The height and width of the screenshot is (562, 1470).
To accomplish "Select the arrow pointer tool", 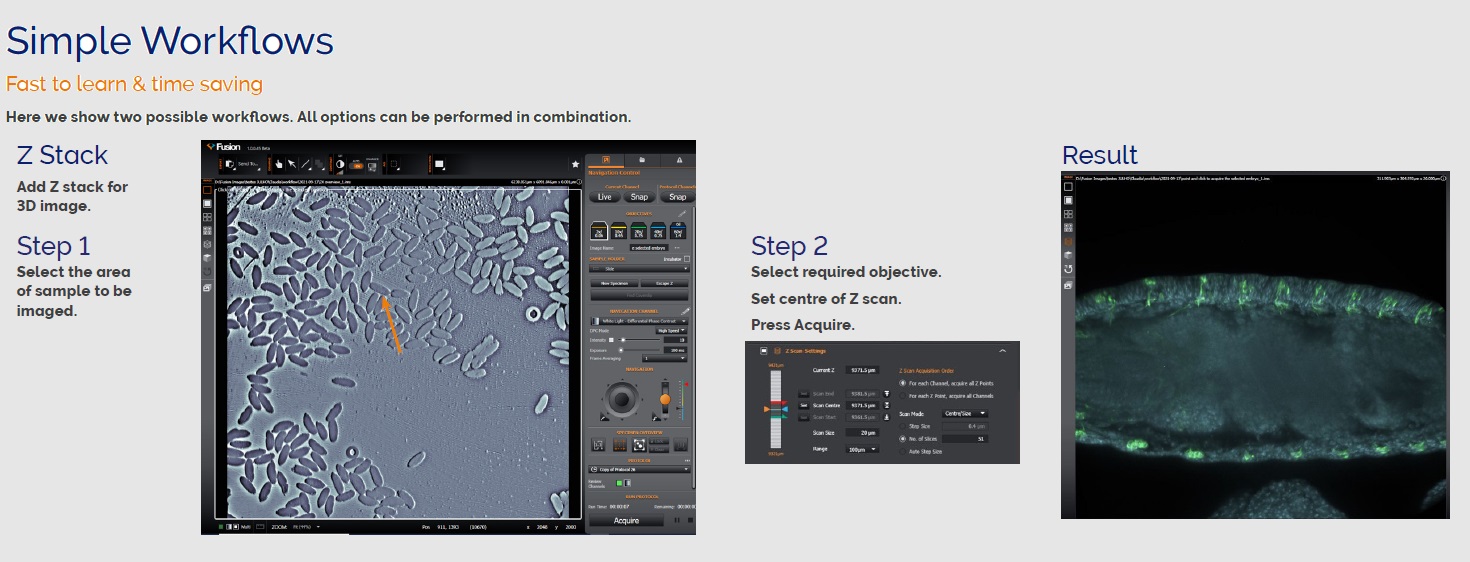I will coord(292,164).
